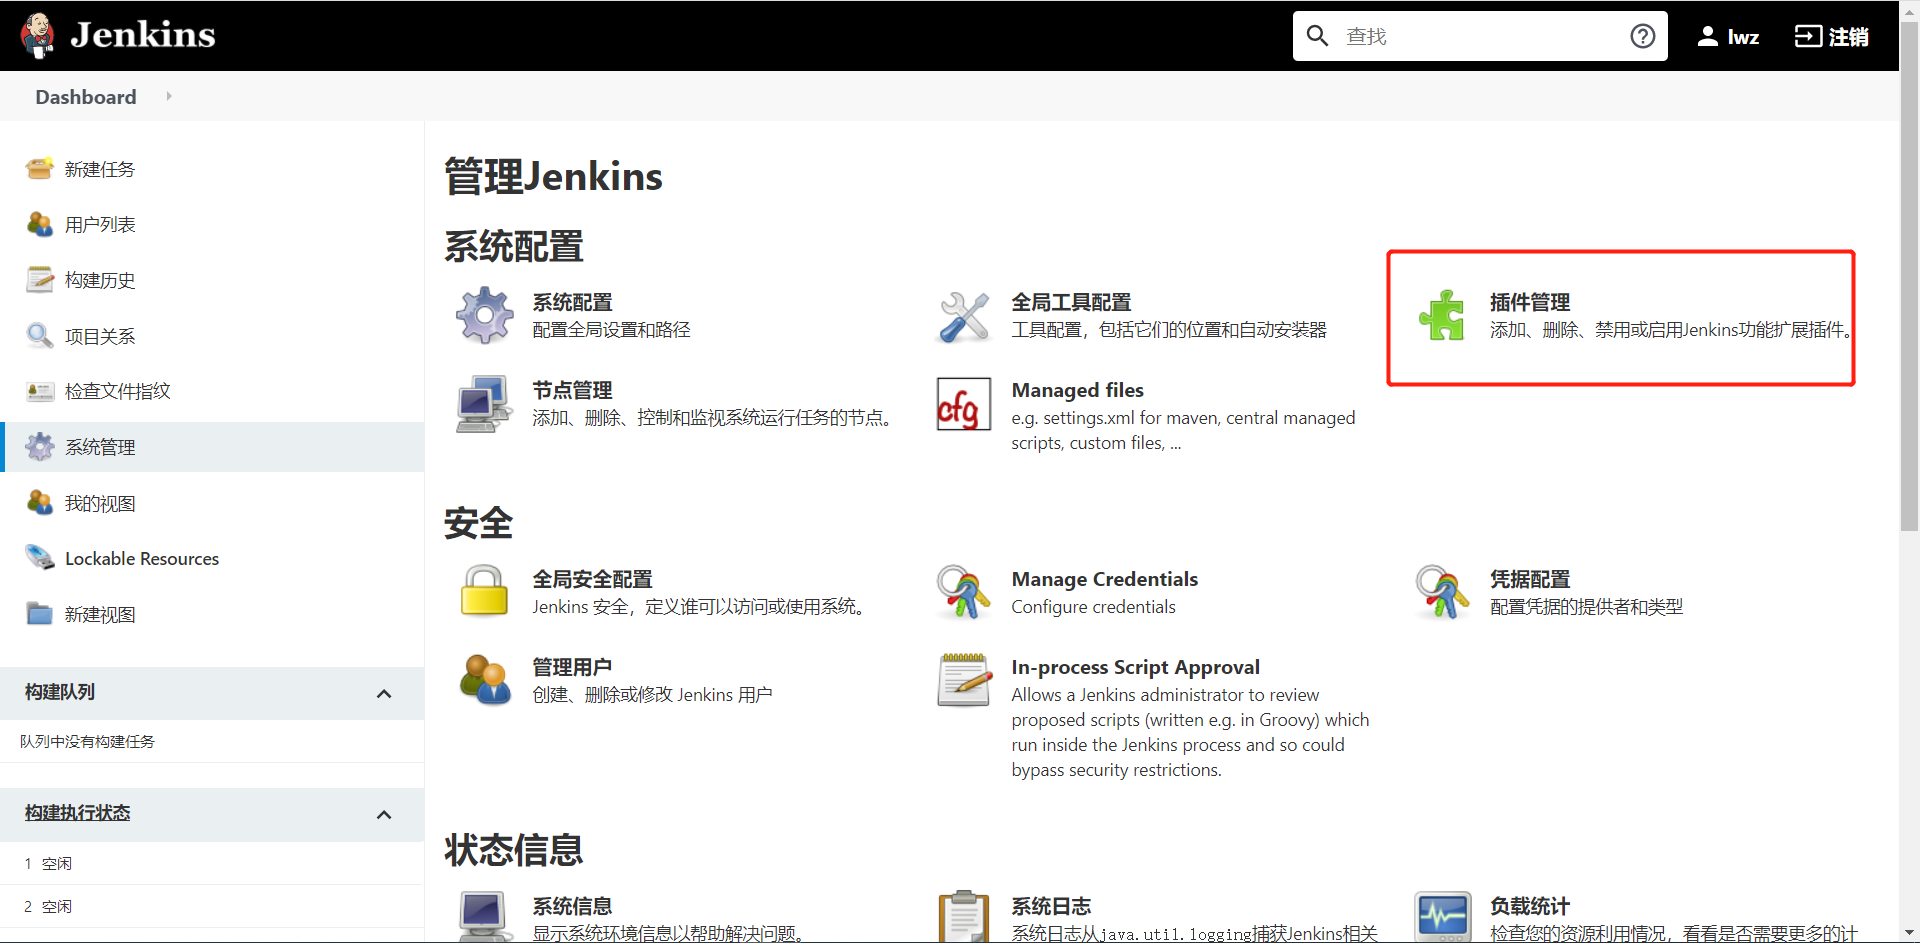Click the 系统配置 gear icon

point(484,315)
